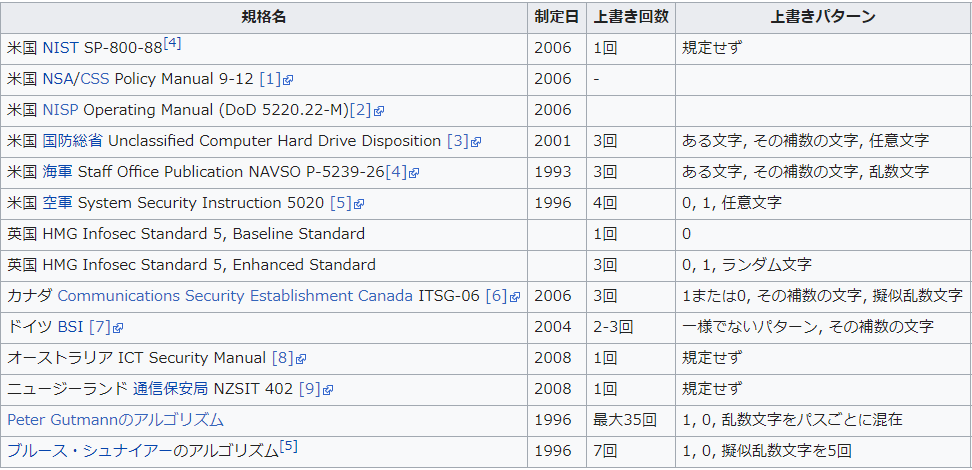Click footnote [4] beside NIST SP-800-88
972x470 pixels.
[172, 43]
